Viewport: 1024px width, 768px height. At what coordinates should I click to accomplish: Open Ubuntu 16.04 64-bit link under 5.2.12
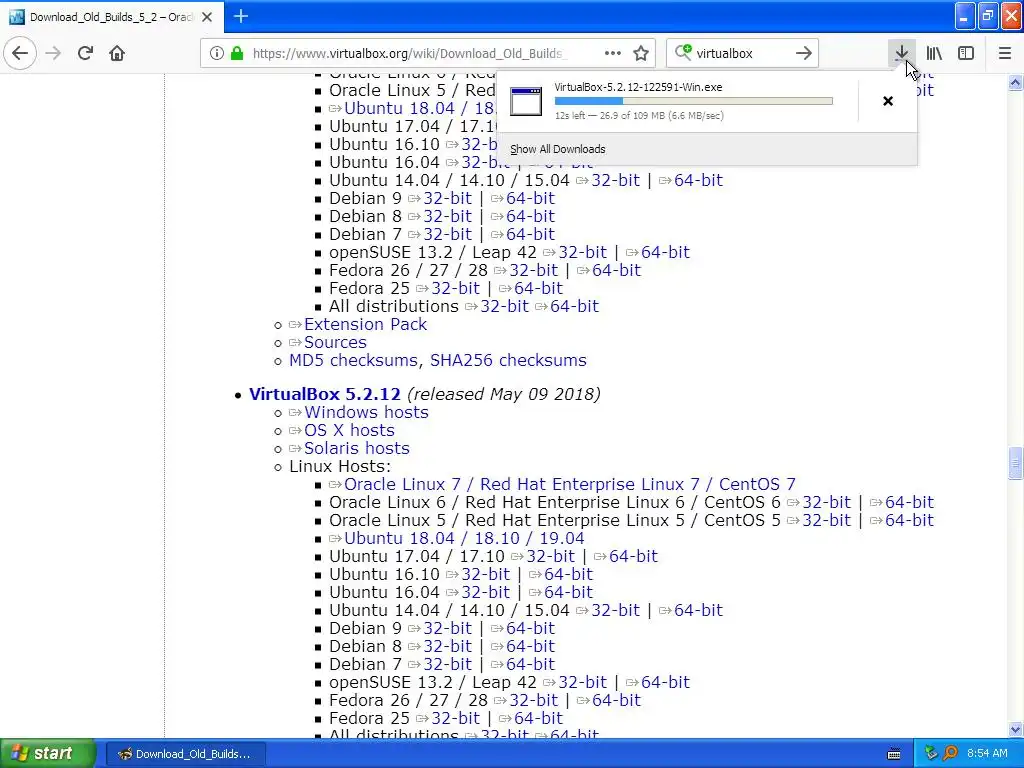568,592
